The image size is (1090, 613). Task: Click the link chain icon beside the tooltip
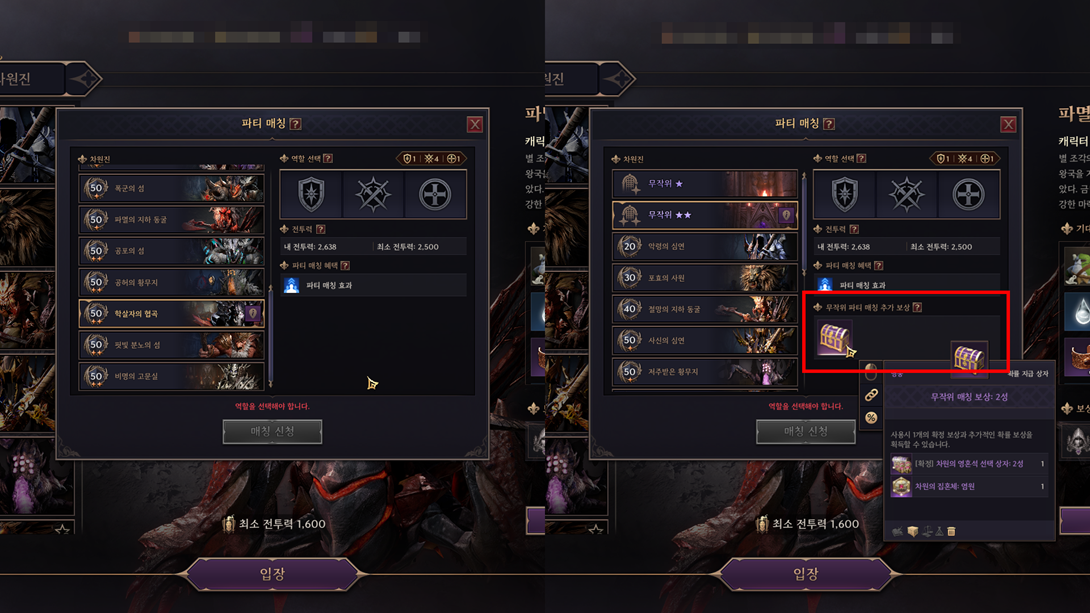(871, 395)
